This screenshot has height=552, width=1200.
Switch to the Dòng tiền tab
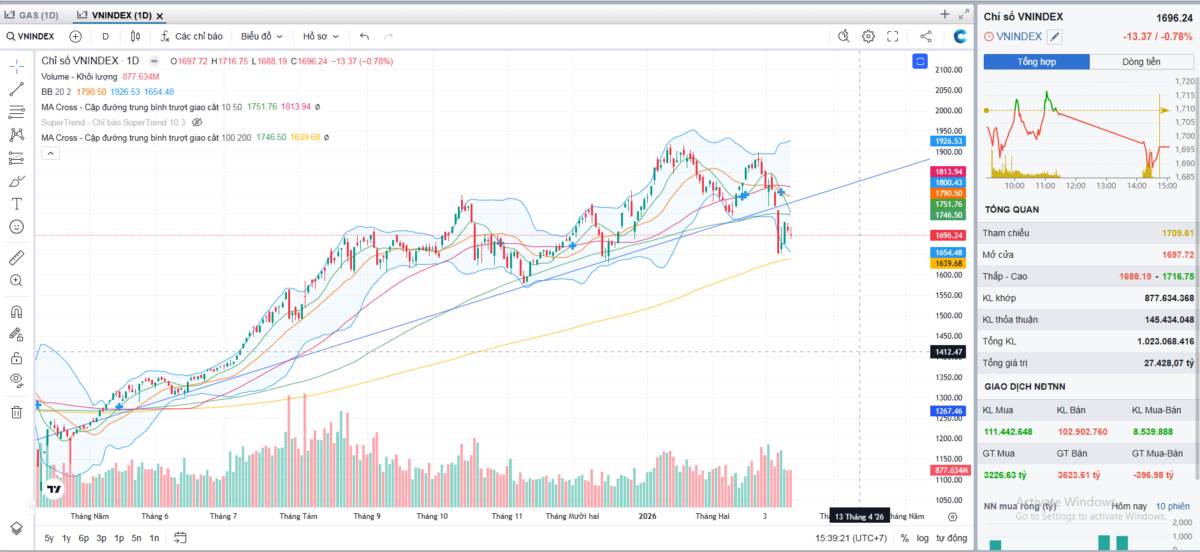tap(1141, 62)
